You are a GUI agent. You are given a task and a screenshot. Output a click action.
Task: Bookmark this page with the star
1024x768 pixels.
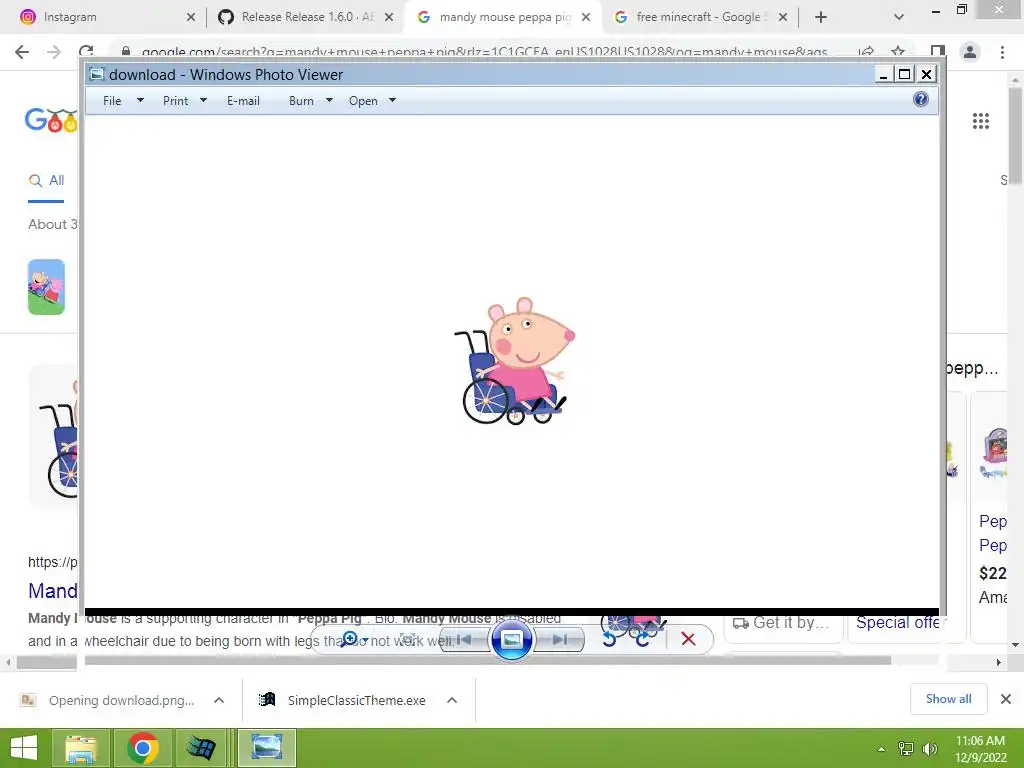point(898,52)
